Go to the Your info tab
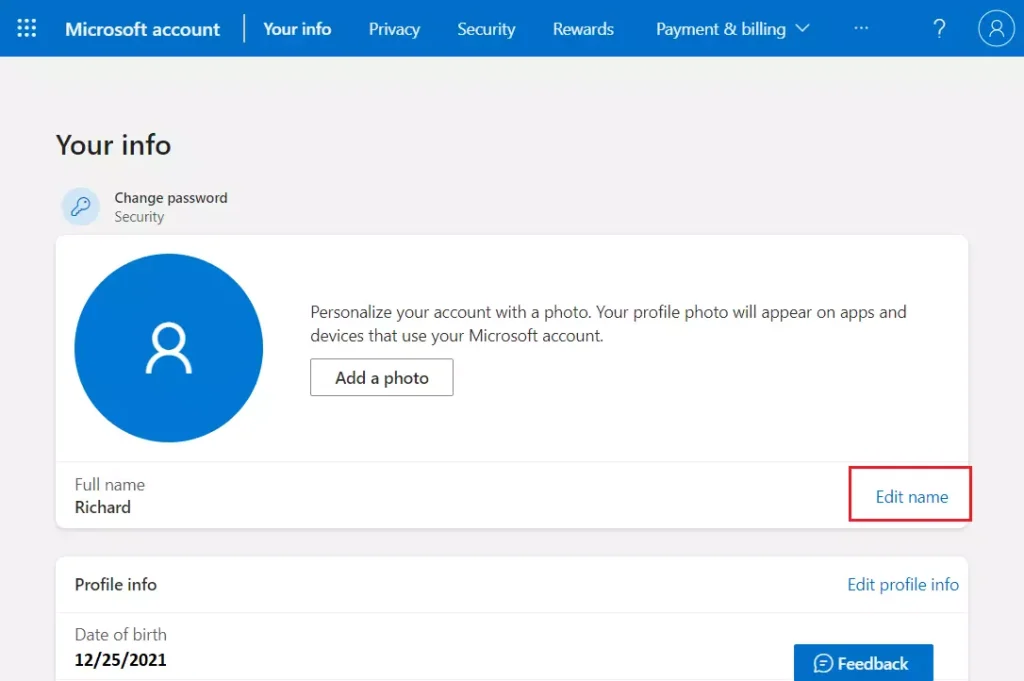 pos(297,29)
